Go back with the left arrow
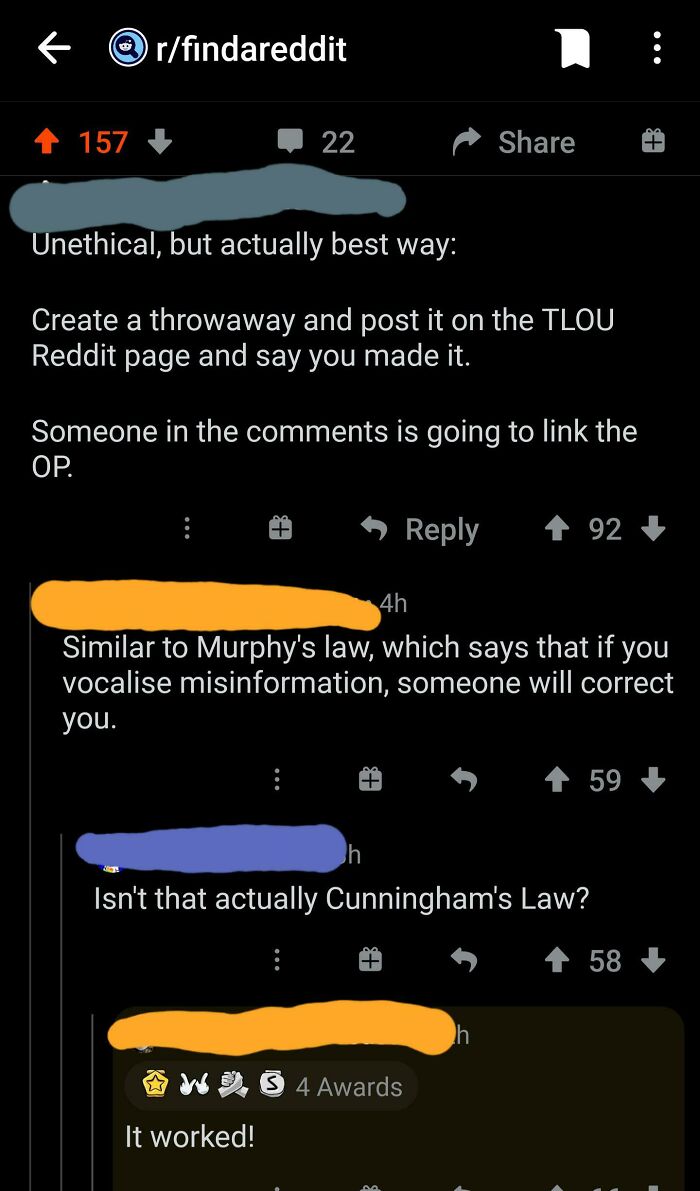This screenshot has height=1191, width=700. (54, 49)
